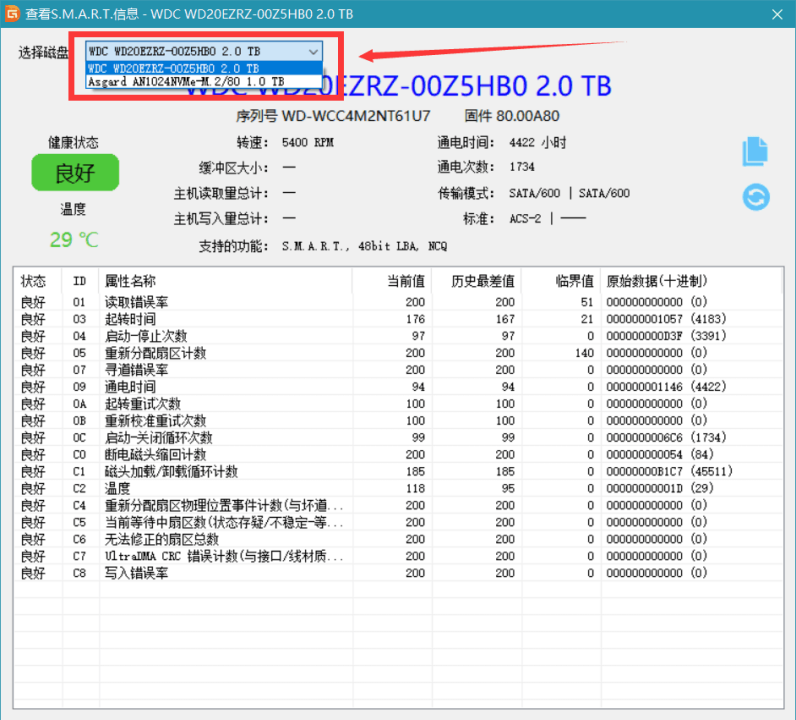This screenshot has width=796, height=720.
Task: Click the ID column header
Action: pyautogui.click(x=79, y=281)
